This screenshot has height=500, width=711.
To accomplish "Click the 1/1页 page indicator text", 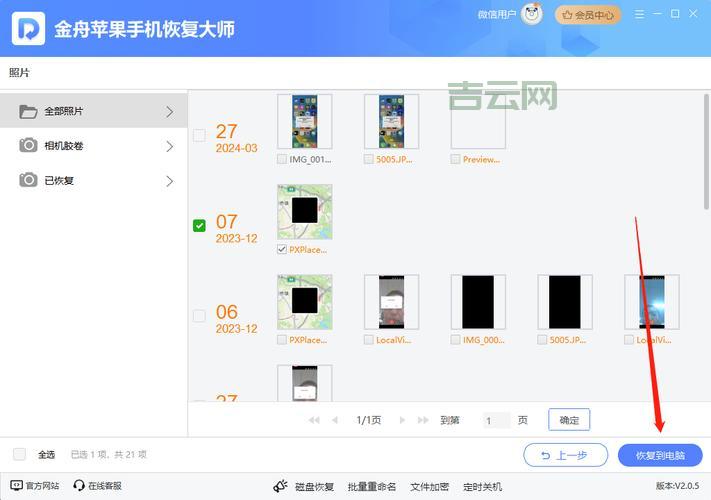I will point(369,420).
